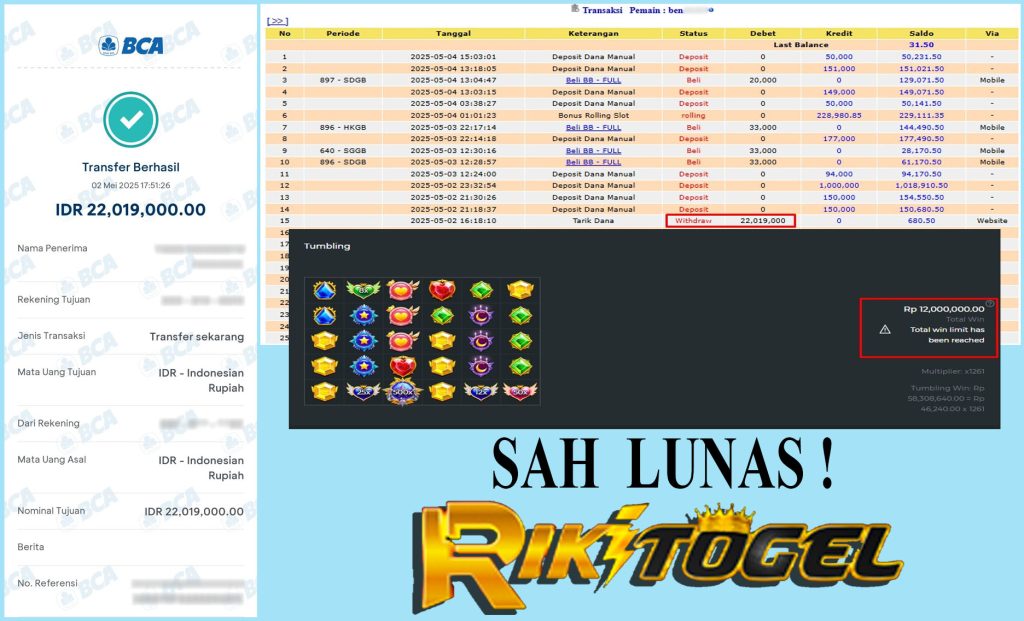Click the BCA bank logo
This screenshot has height=621, width=1024.
tap(131, 45)
